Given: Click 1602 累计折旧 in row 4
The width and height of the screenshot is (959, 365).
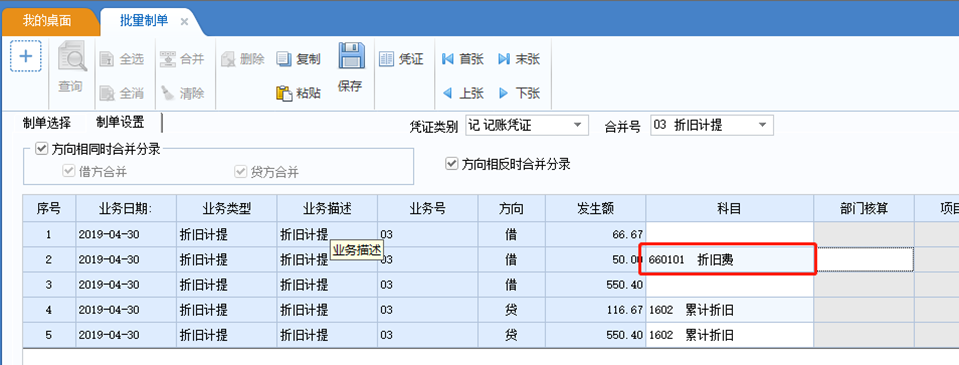Looking at the screenshot, I should point(729,310).
